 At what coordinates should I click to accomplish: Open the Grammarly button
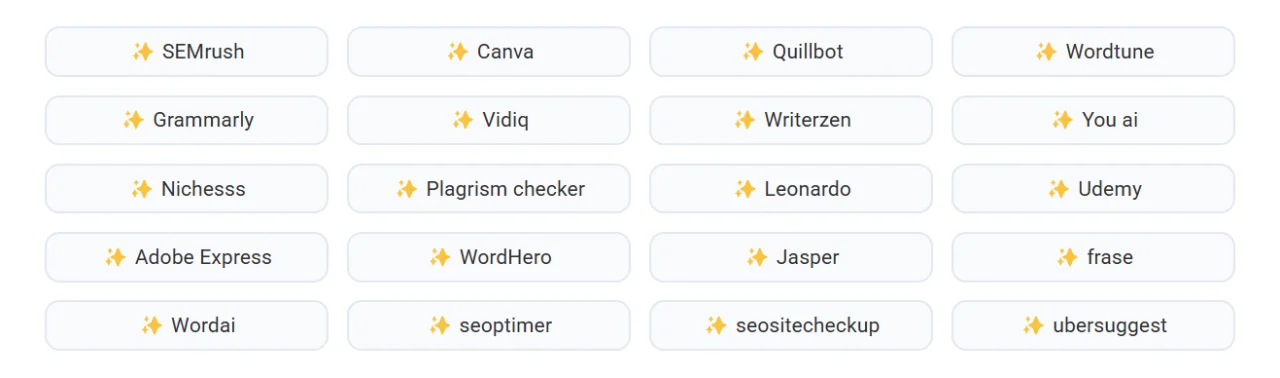click(187, 120)
